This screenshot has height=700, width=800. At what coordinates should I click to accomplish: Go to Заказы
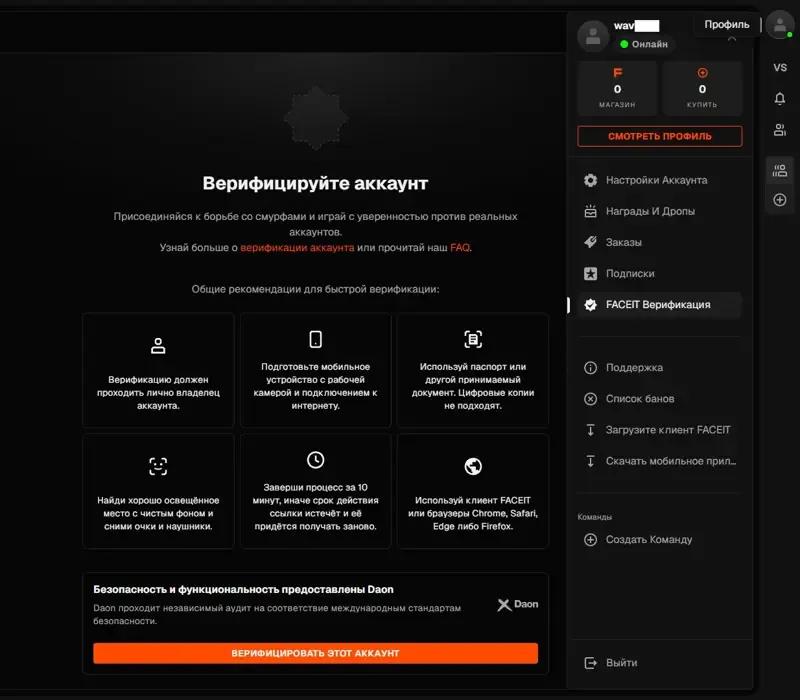click(660, 242)
